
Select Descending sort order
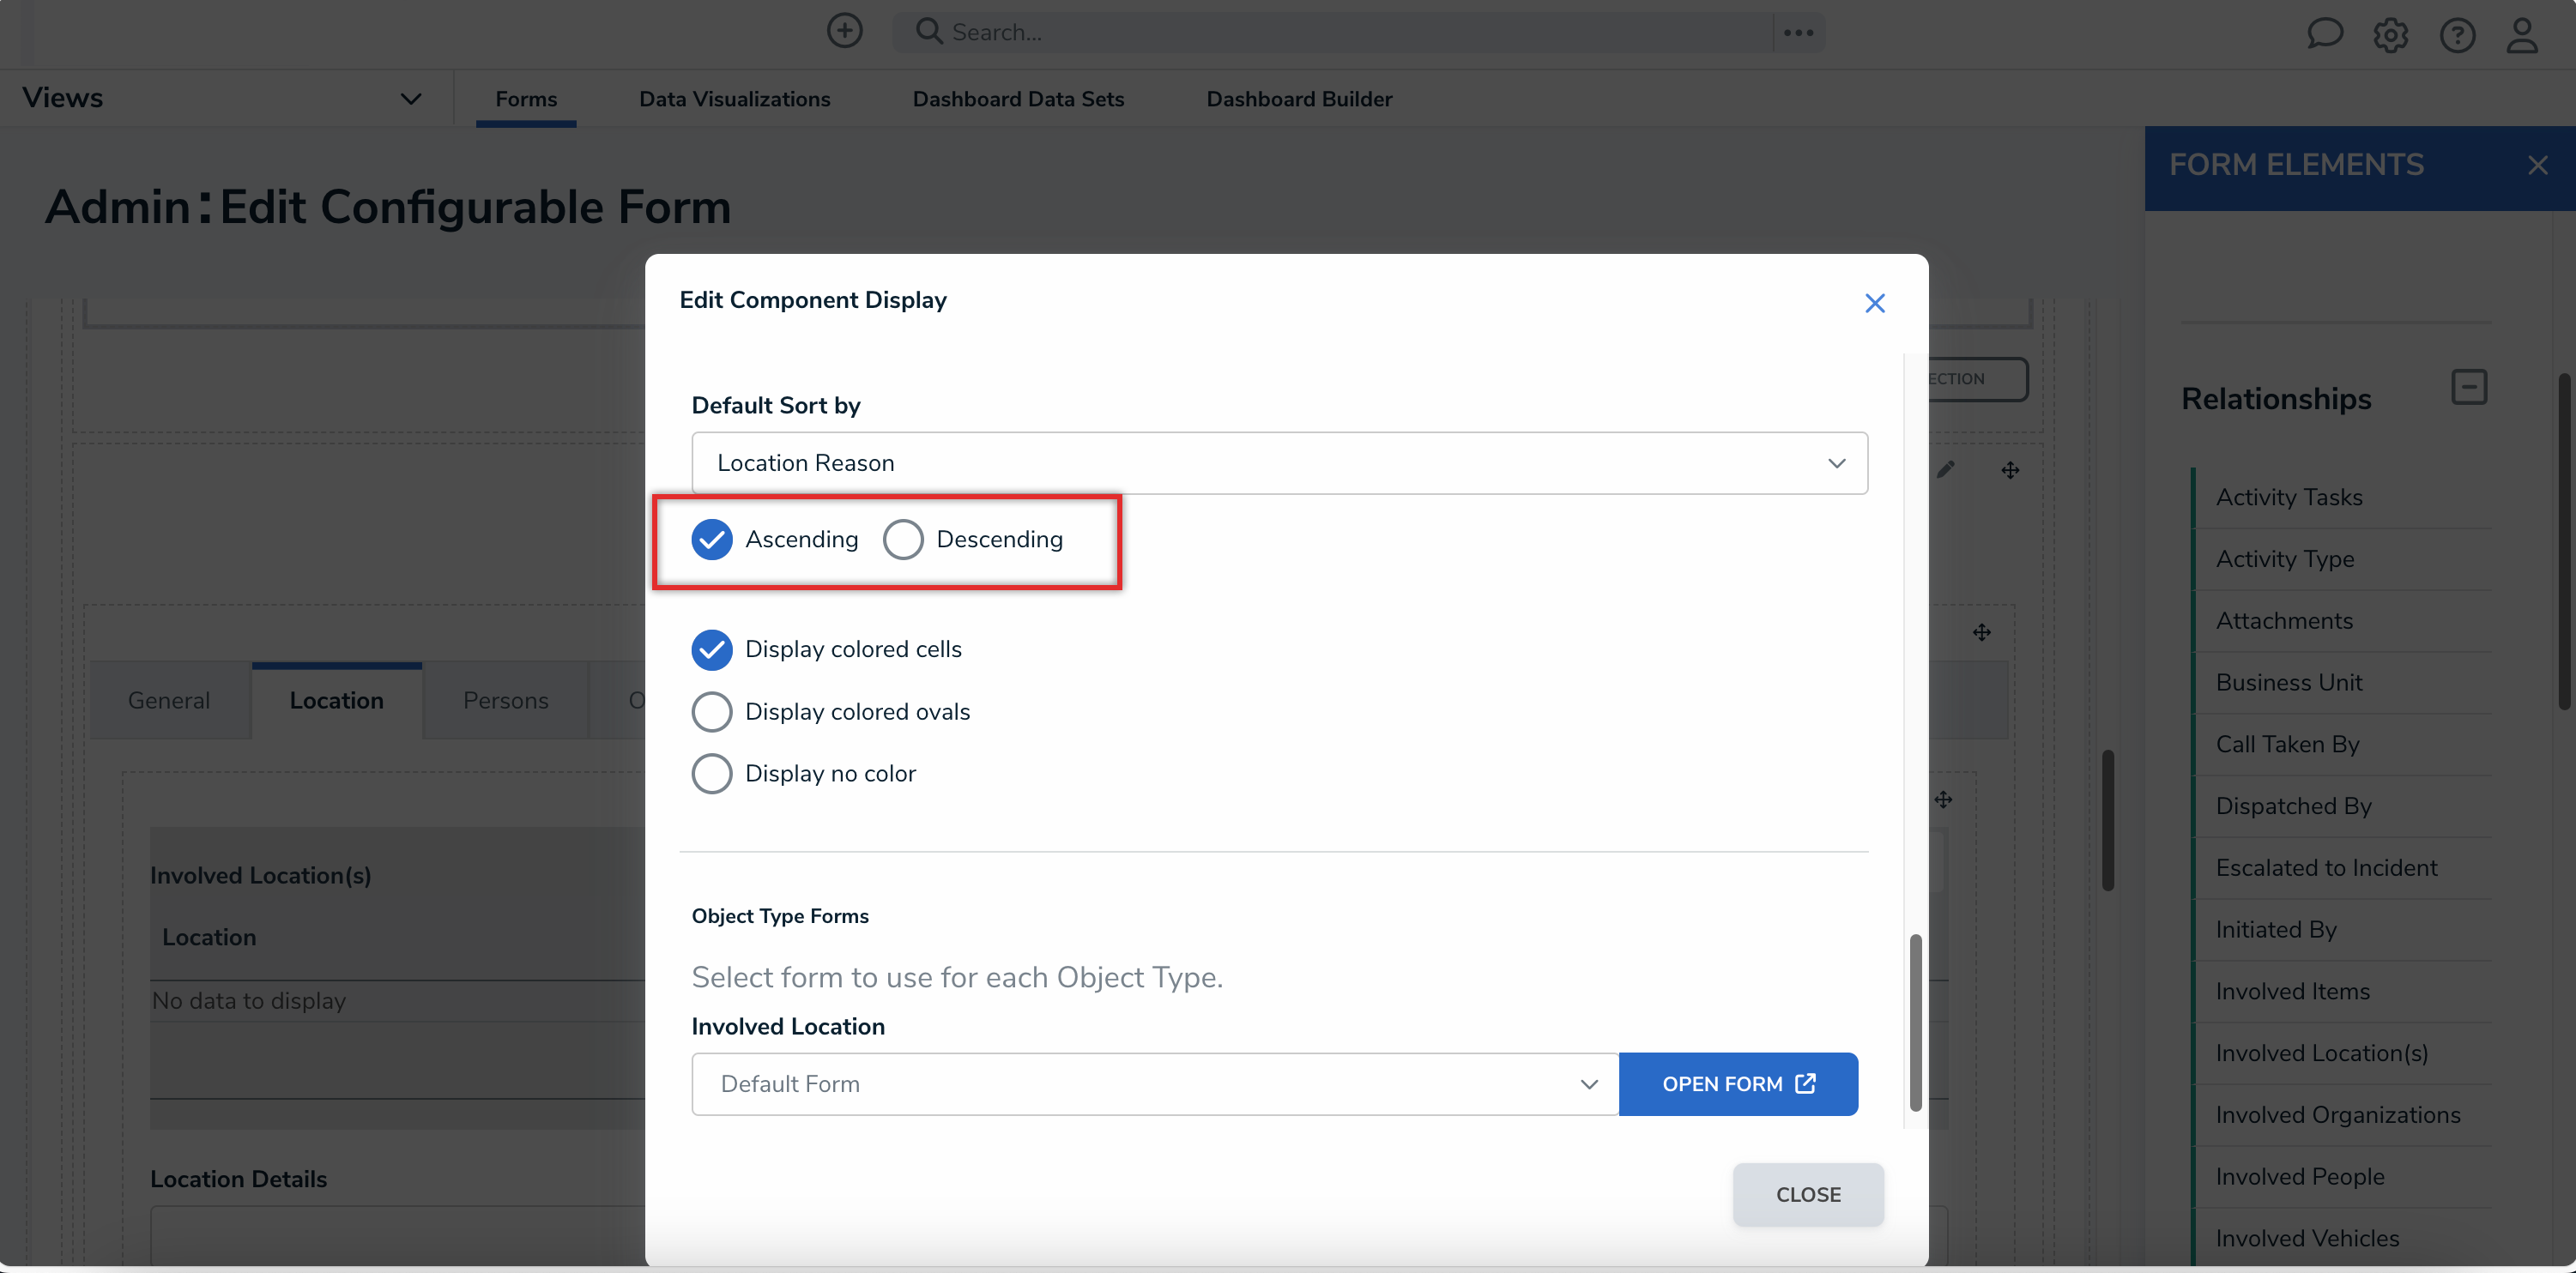[903, 540]
